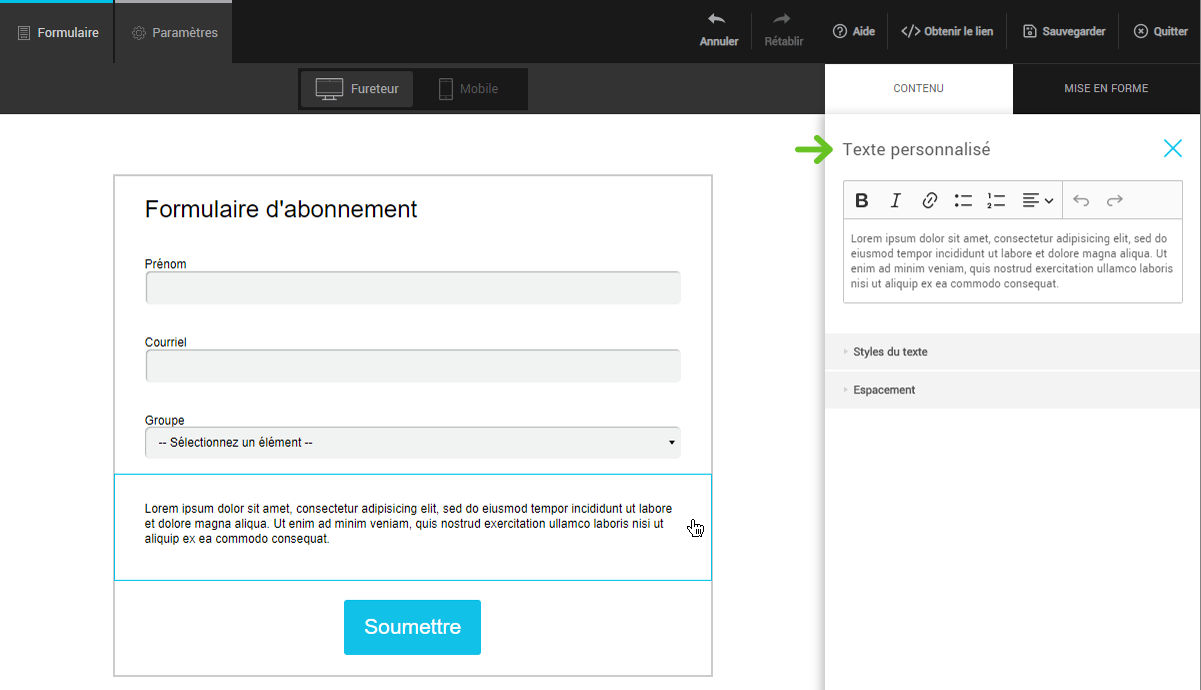Screen dimensions: 1201x690
Task: Expand the Styles du texte section
Action: point(890,352)
